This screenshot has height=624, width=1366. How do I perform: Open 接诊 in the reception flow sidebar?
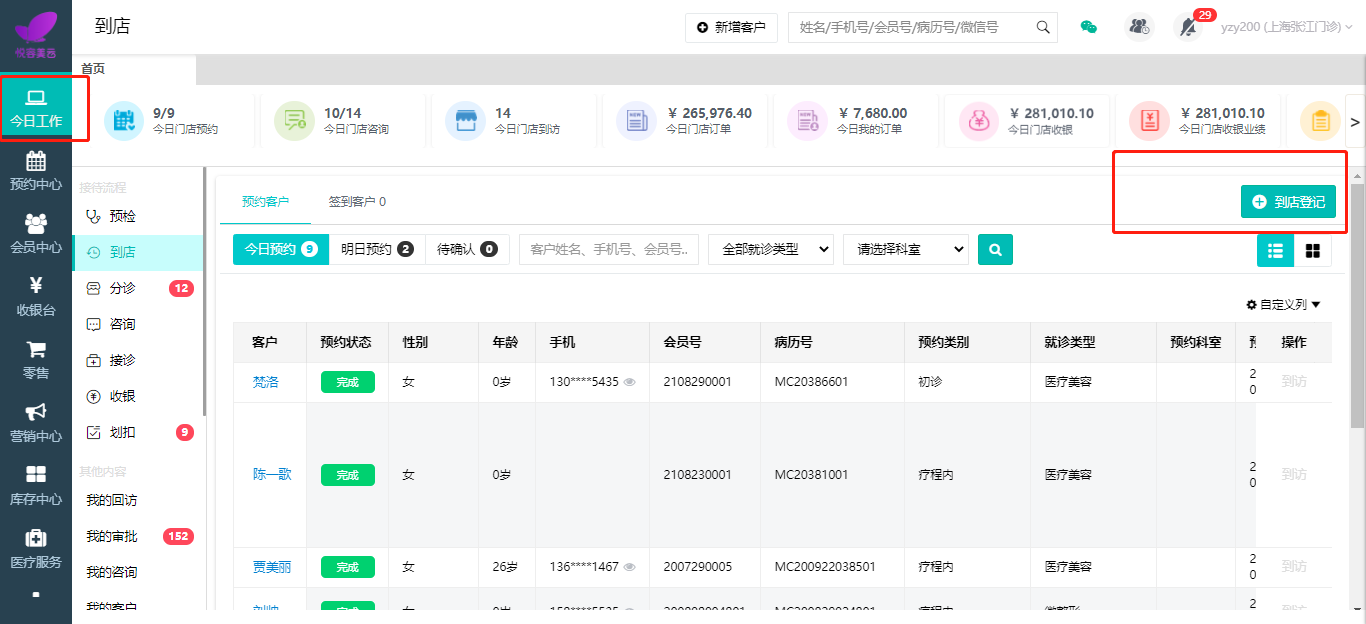coord(138,360)
